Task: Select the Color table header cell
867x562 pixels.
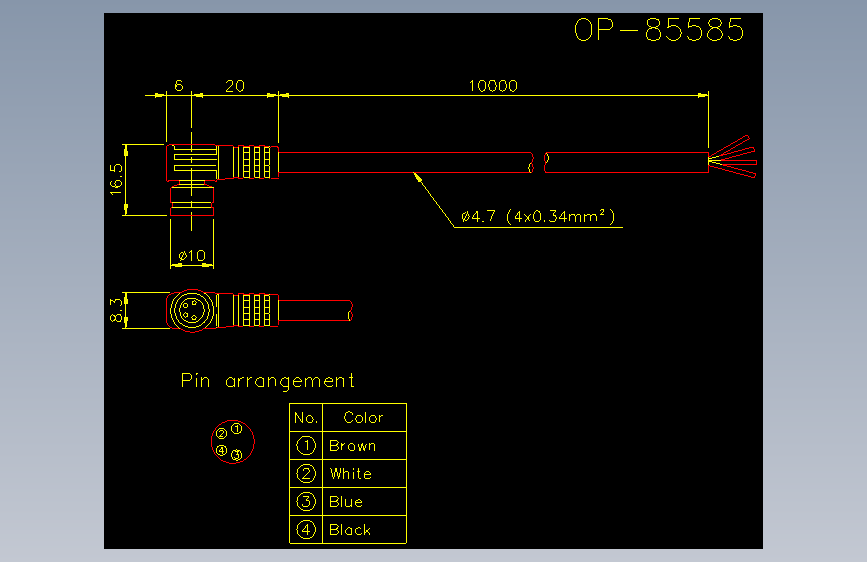Action: pos(364,418)
